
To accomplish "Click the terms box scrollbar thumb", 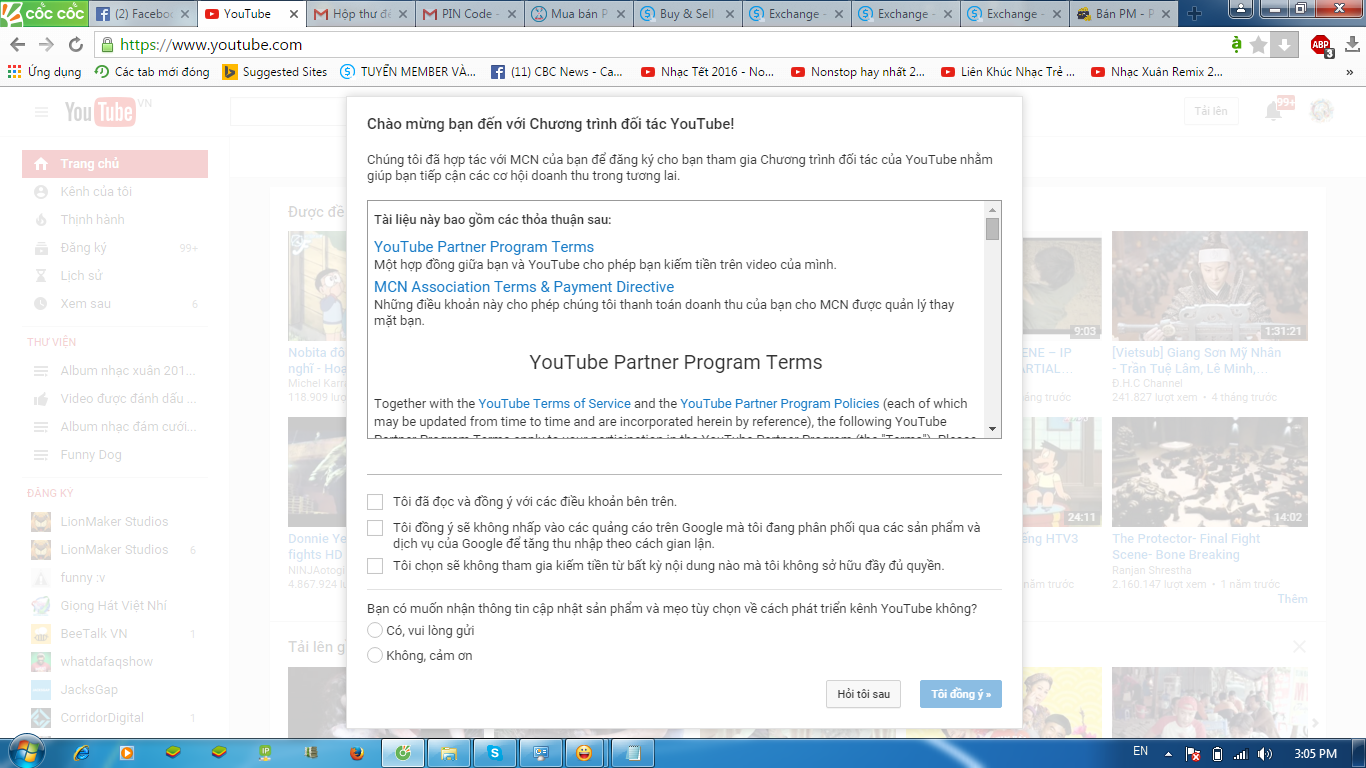I will coord(992,229).
